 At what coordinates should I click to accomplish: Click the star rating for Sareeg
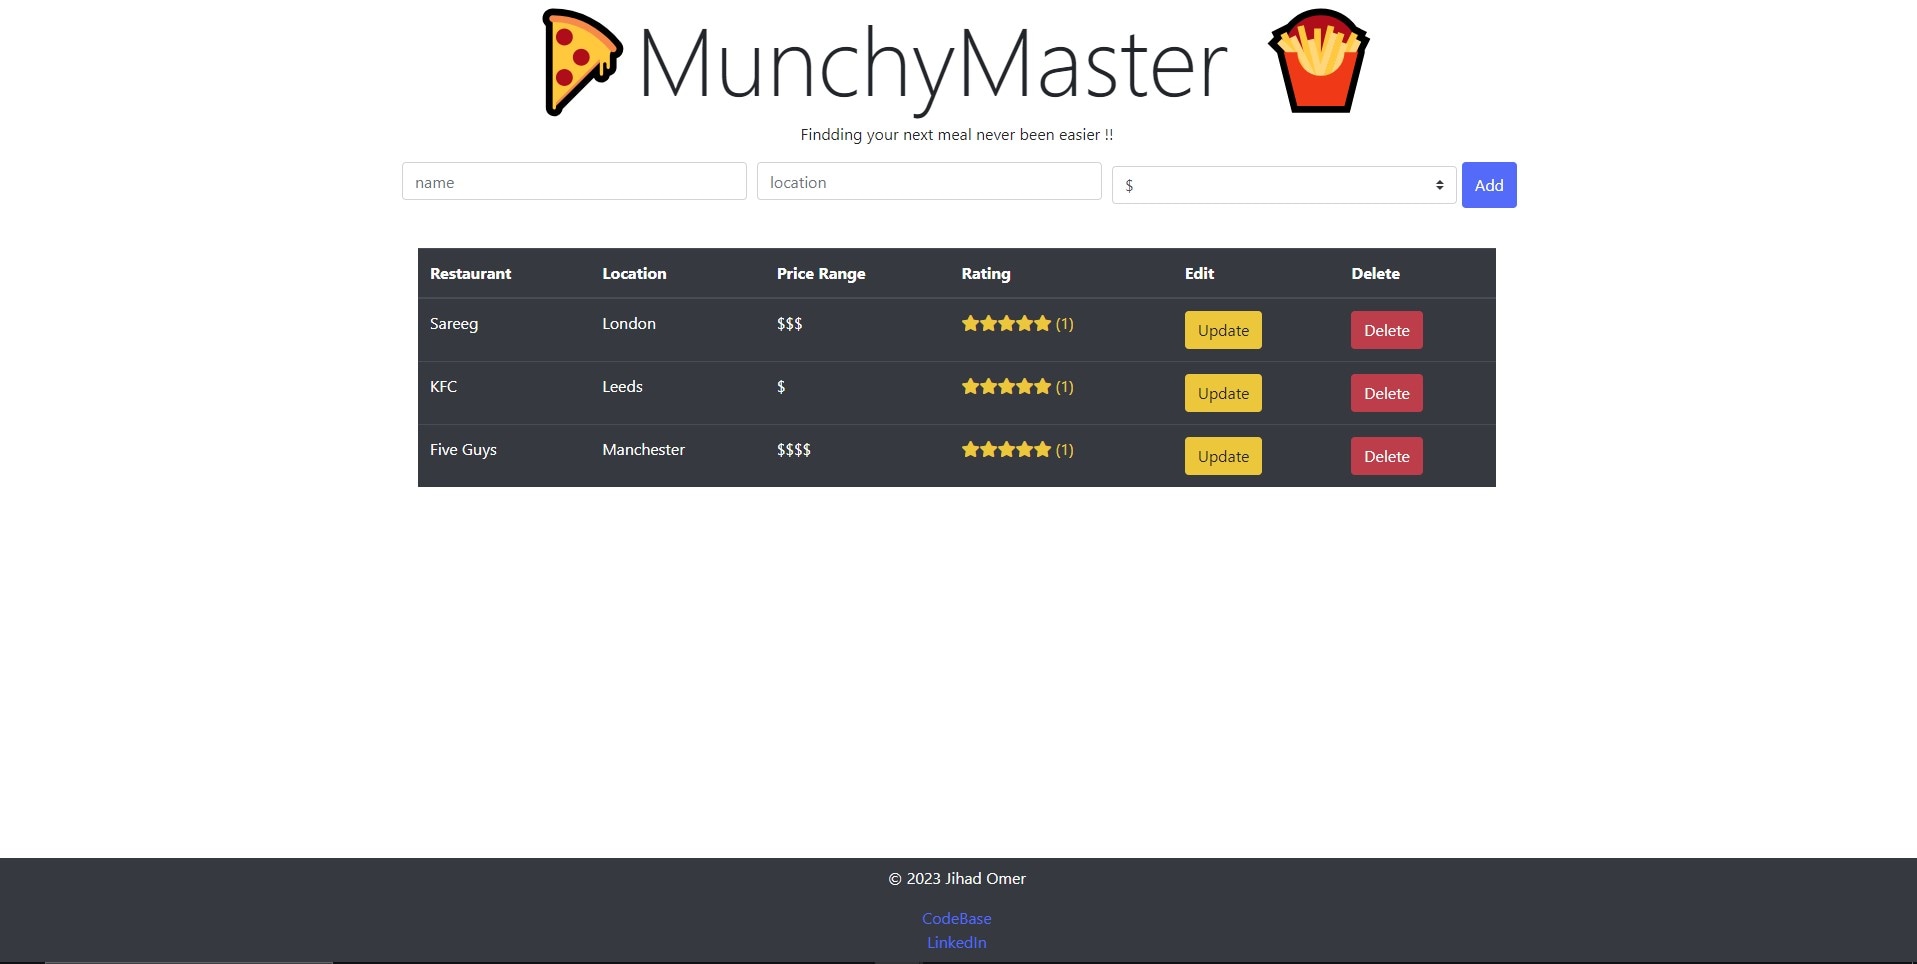pyautogui.click(x=1006, y=324)
